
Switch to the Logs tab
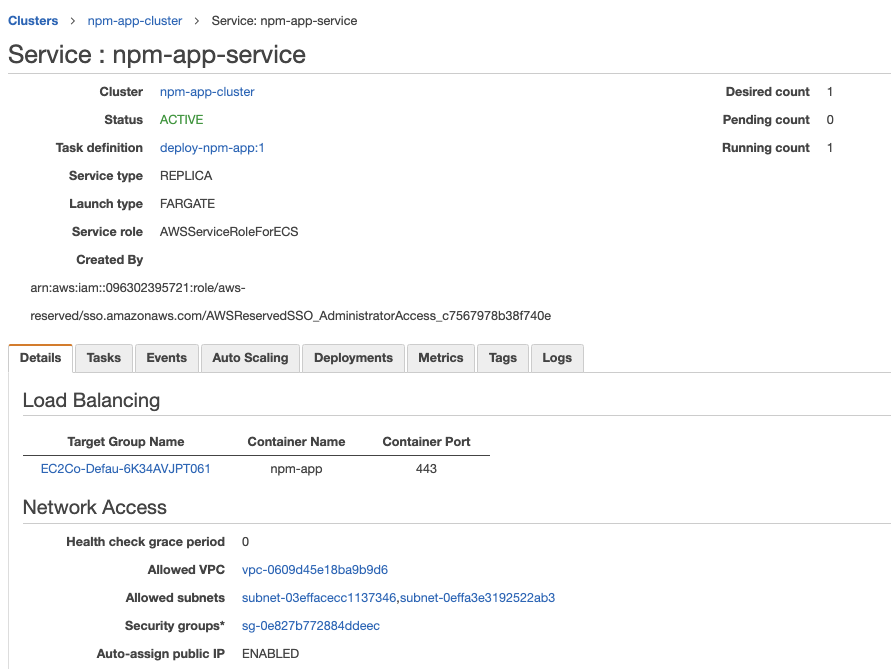(557, 358)
